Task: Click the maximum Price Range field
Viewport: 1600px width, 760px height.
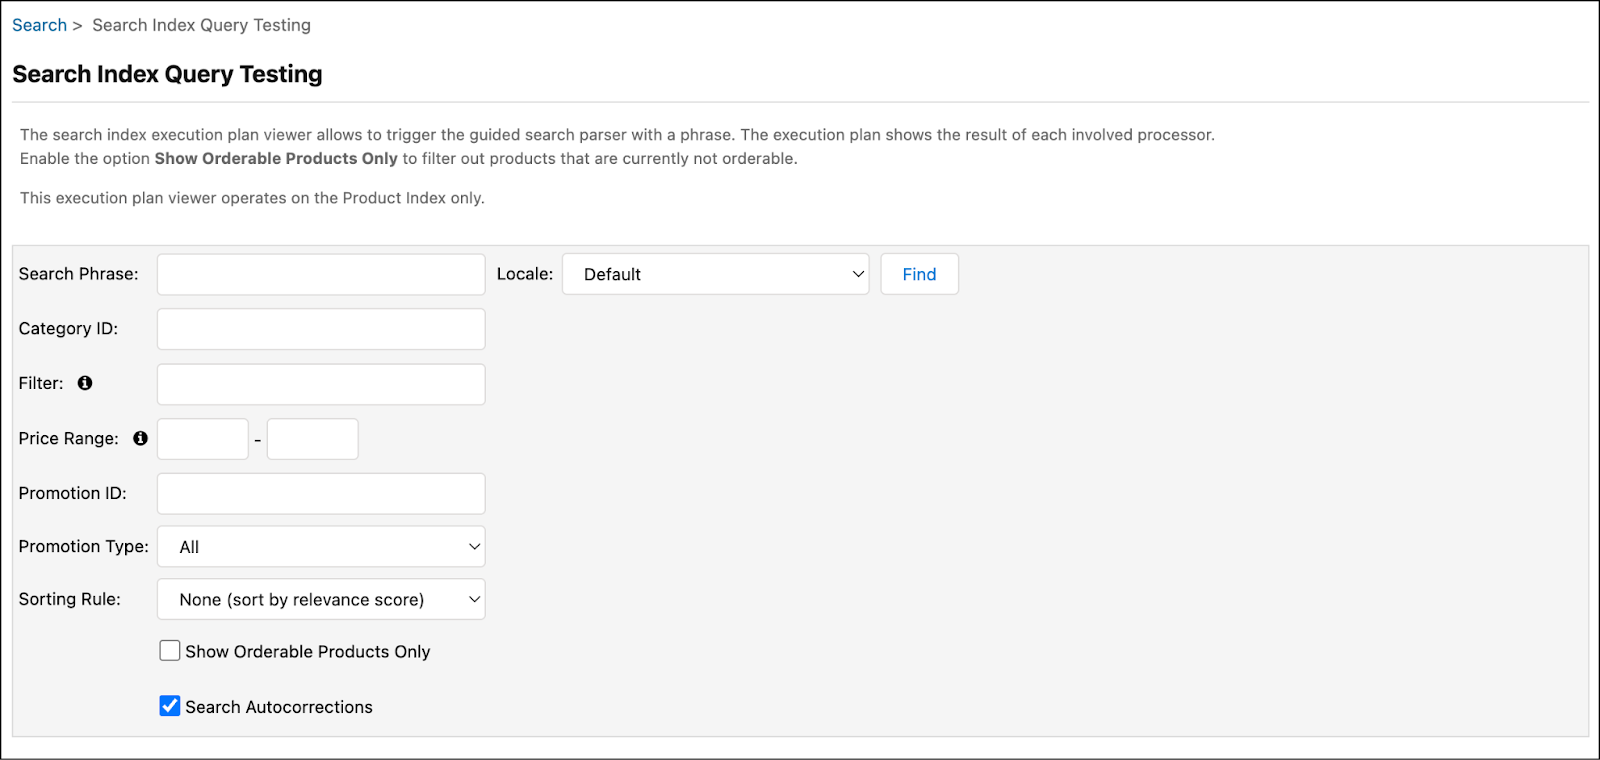Action: (x=312, y=439)
